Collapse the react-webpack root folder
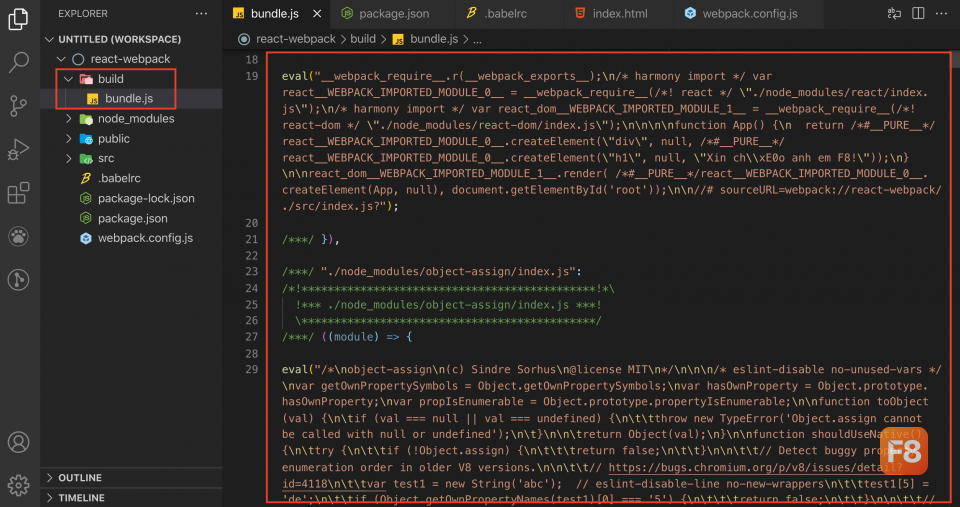 coord(61,59)
